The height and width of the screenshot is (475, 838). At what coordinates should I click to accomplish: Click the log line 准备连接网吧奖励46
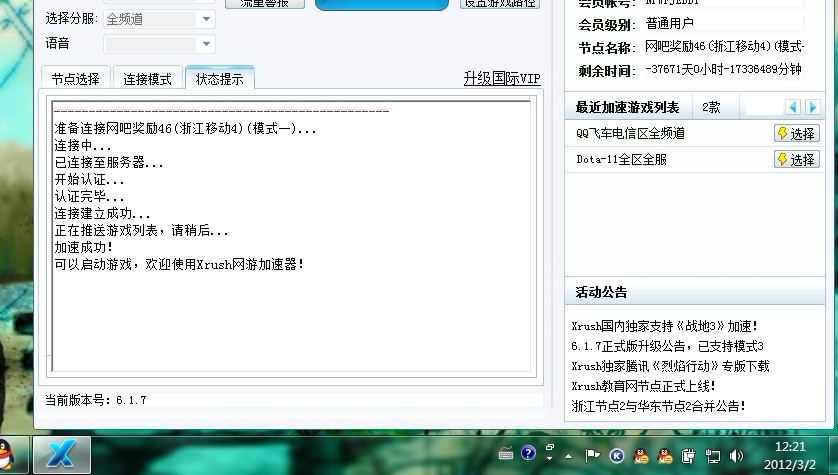(x=185, y=128)
